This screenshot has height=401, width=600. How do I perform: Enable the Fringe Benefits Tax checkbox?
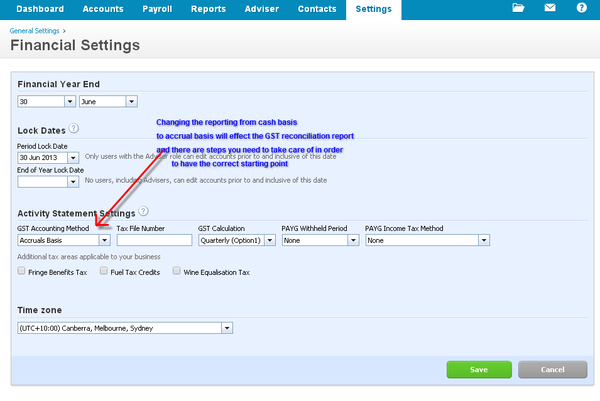[22, 271]
